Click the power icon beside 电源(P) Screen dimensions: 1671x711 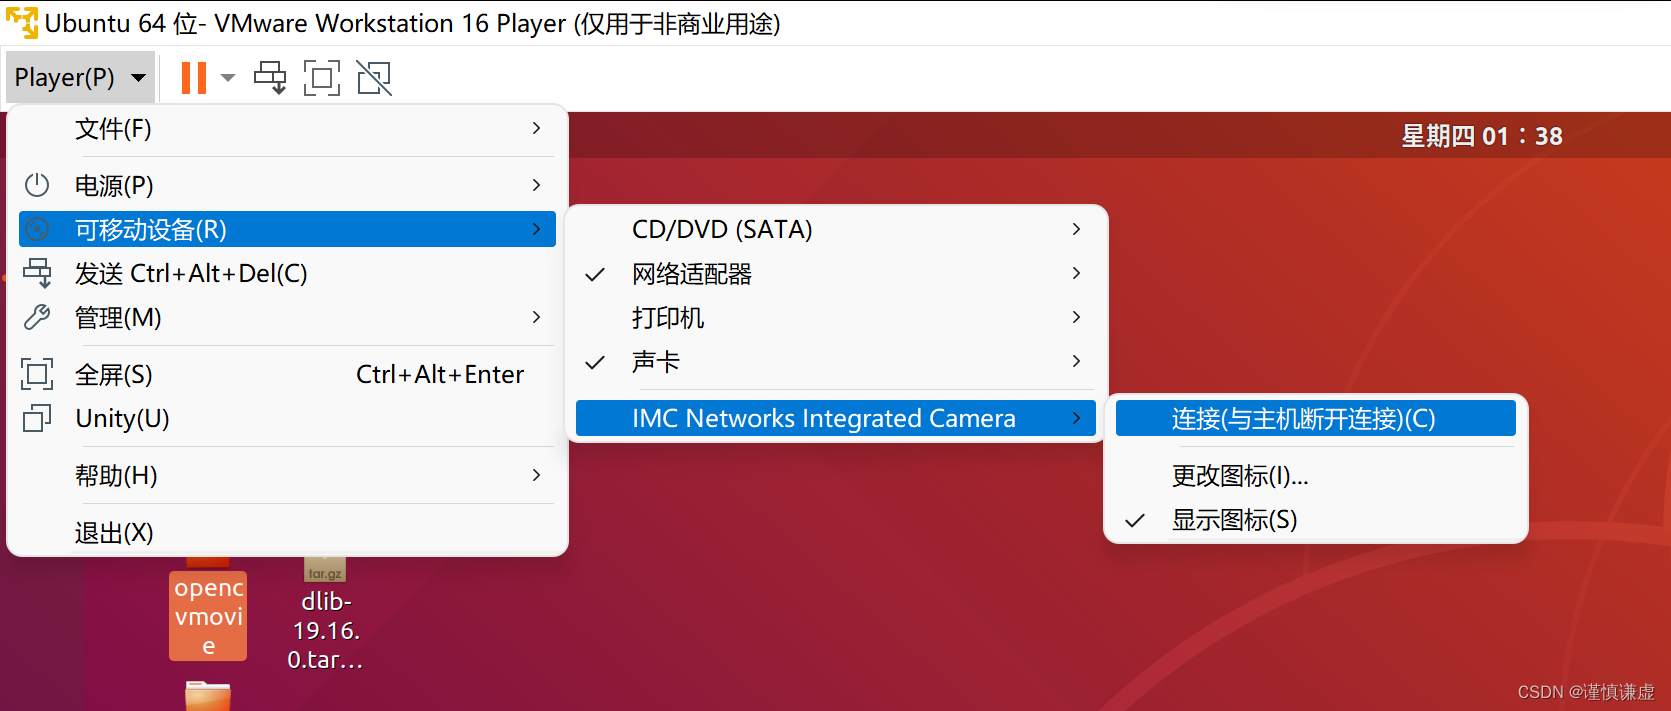coord(37,185)
